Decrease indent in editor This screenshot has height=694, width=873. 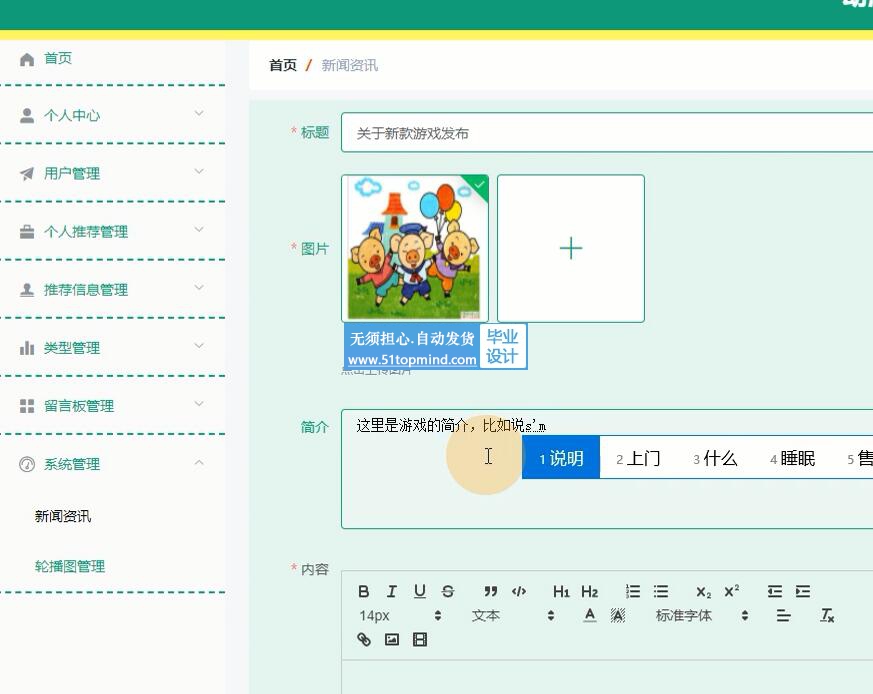(x=774, y=591)
